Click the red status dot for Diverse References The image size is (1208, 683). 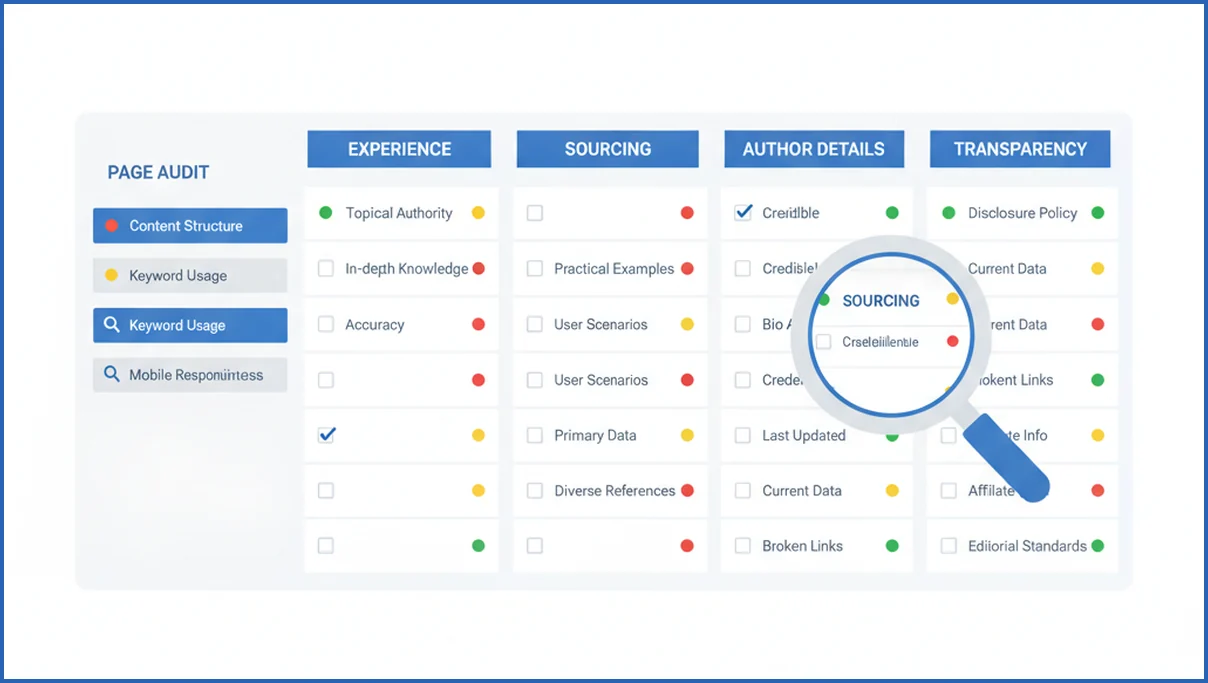[x=687, y=490]
